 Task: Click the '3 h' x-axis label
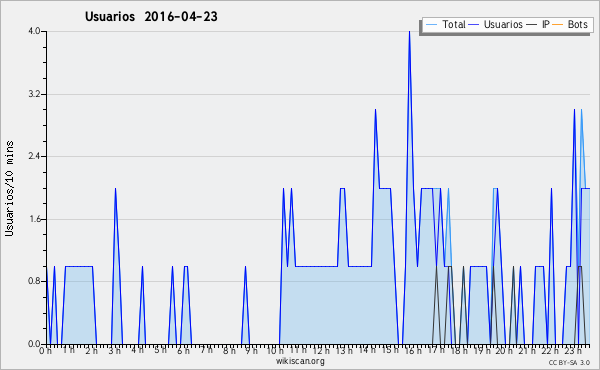(x=114, y=351)
